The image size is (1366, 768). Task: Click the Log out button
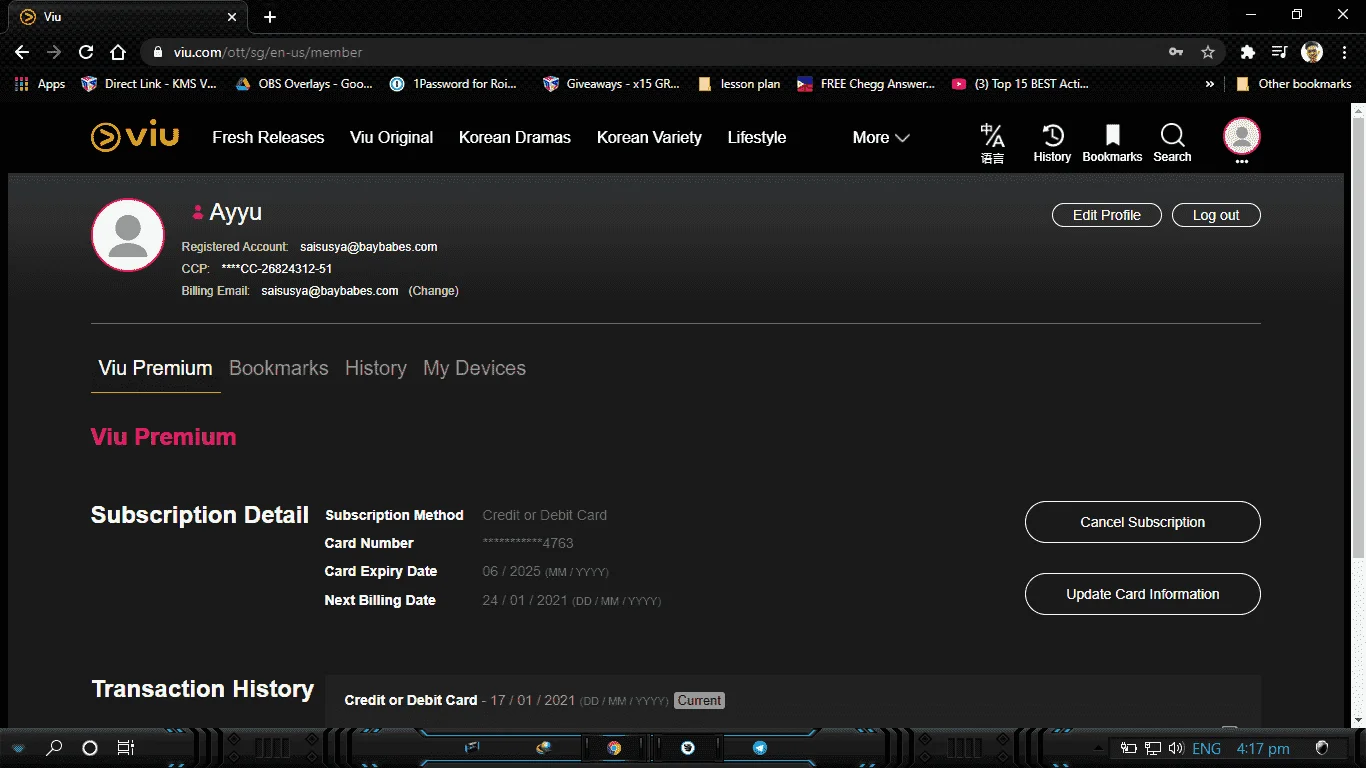tap(1215, 215)
